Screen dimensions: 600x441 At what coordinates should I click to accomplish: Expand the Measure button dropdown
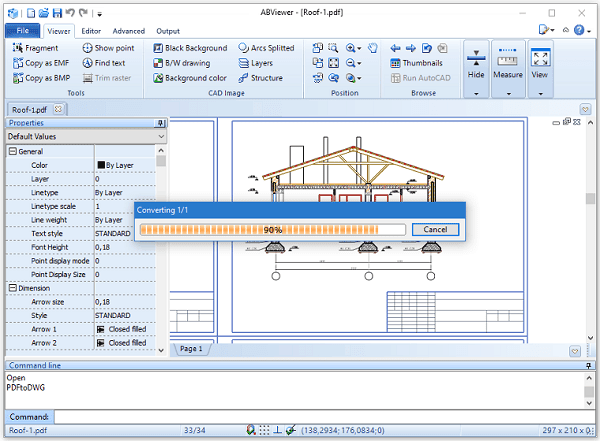click(x=509, y=93)
